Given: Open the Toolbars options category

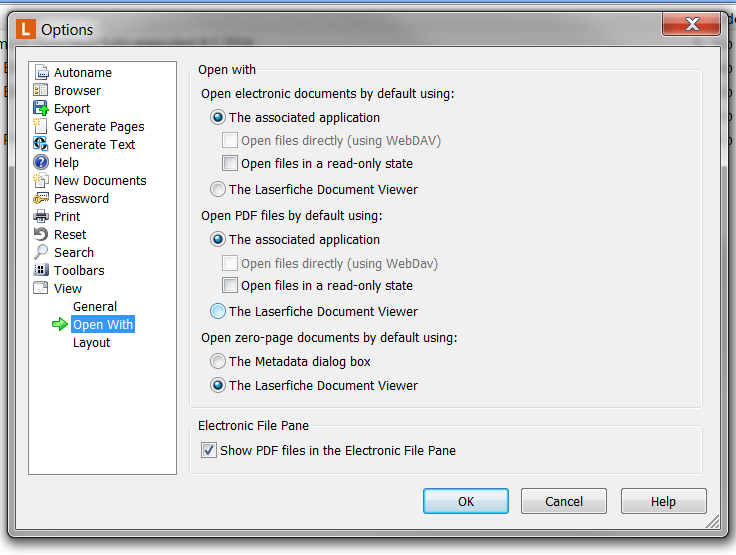Looking at the screenshot, I should point(79,270).
